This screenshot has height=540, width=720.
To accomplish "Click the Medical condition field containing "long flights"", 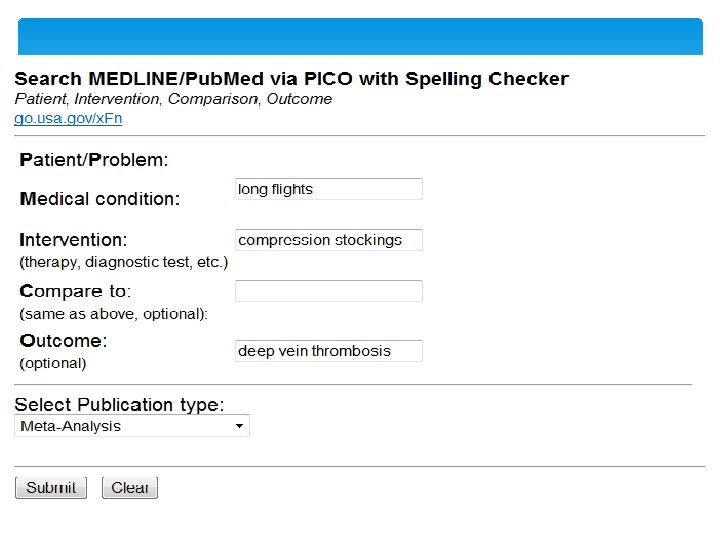I will tap(328, 189).
